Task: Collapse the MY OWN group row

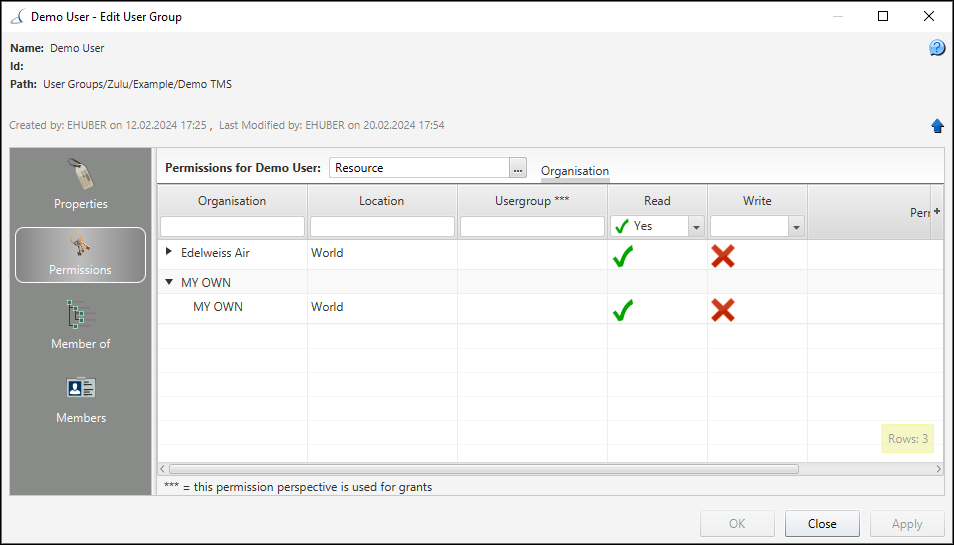Action: [169, 282]
